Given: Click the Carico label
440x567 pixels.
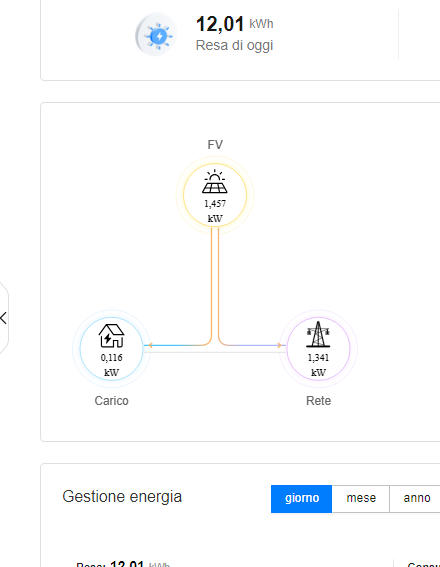Looking at the screenshot, I should [111, 401].
